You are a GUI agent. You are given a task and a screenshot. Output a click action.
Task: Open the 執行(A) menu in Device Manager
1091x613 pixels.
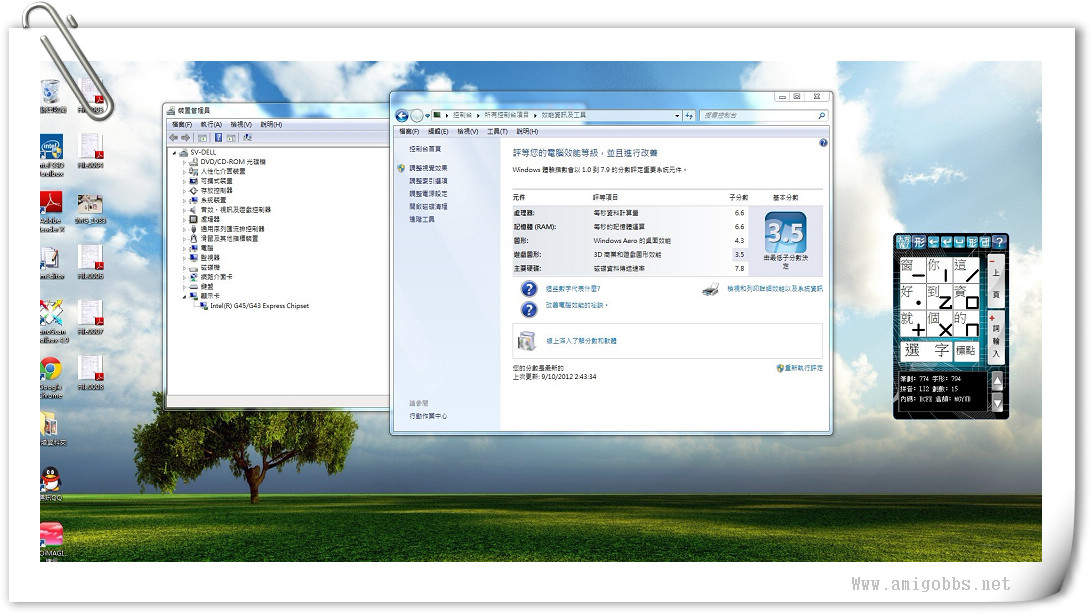point(210,125)
